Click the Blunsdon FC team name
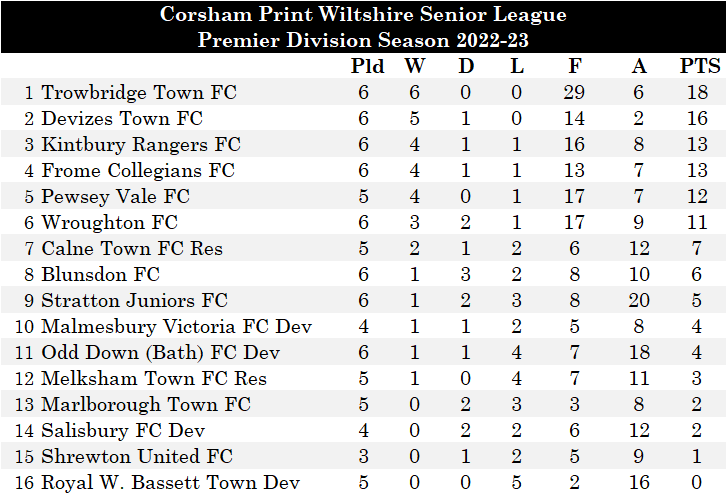The width and height of the screenshot is (726, 495). click(100, 275)
